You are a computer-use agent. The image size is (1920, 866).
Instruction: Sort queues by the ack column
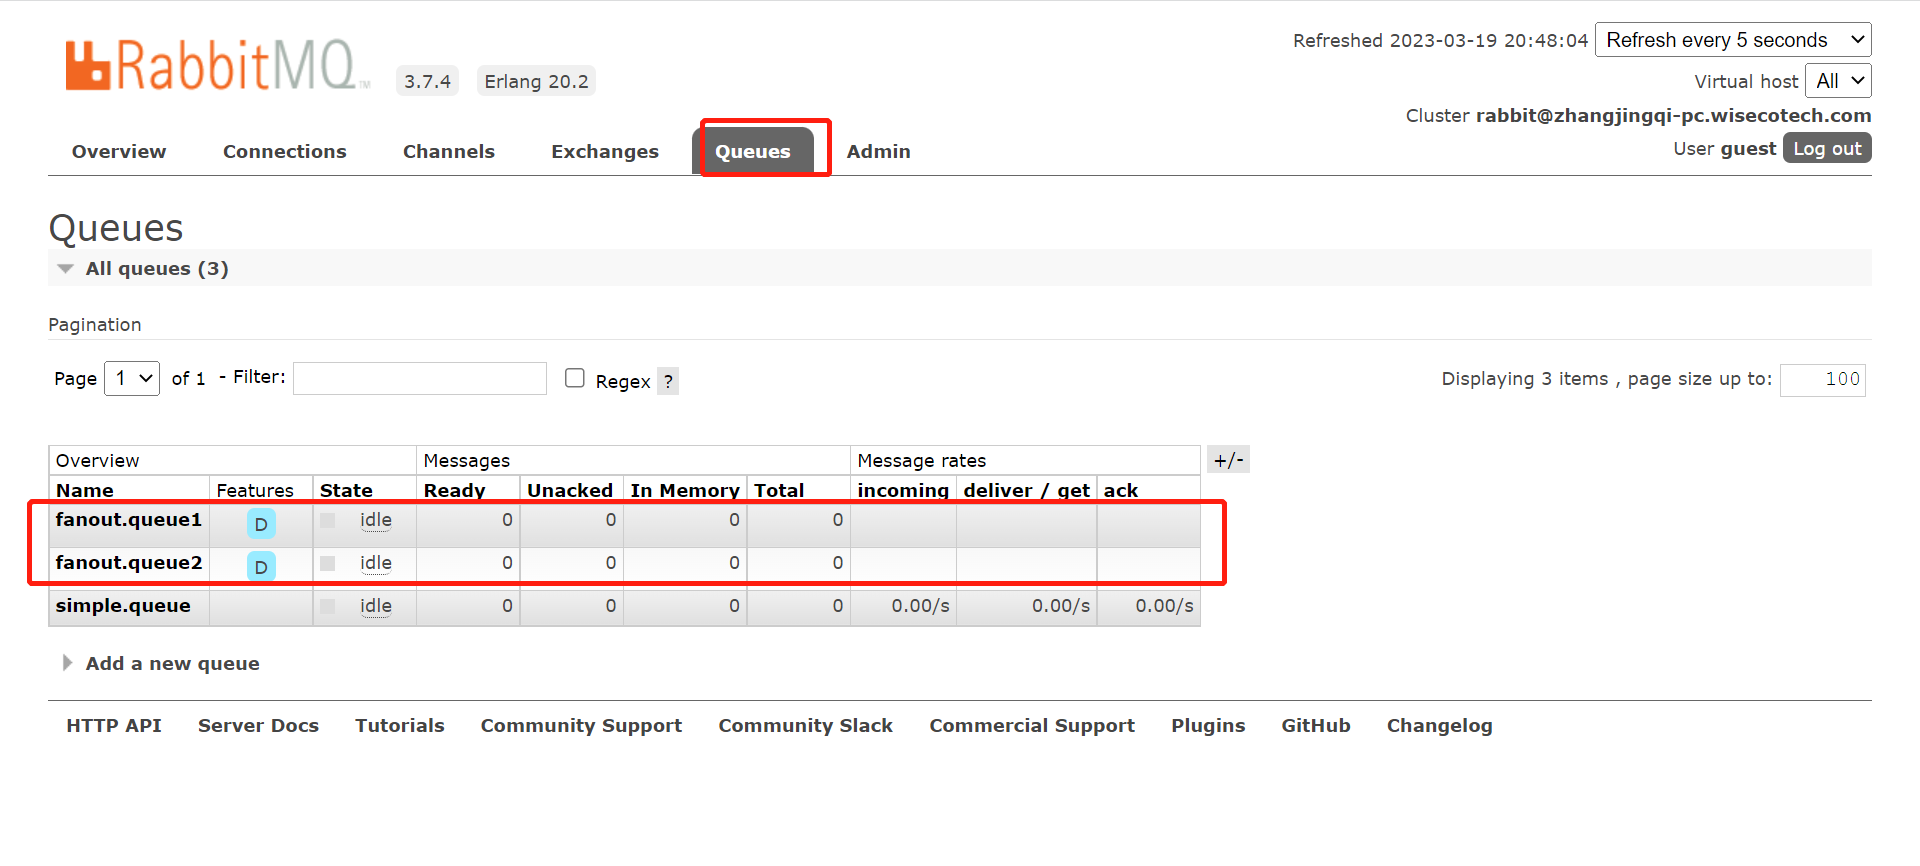(1121, 490)
